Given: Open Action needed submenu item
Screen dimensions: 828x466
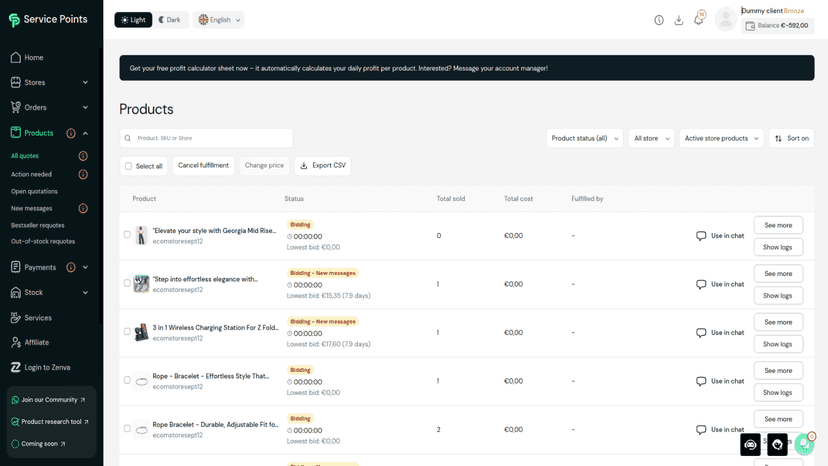Looking at the screenshot, I should [31, 174].
